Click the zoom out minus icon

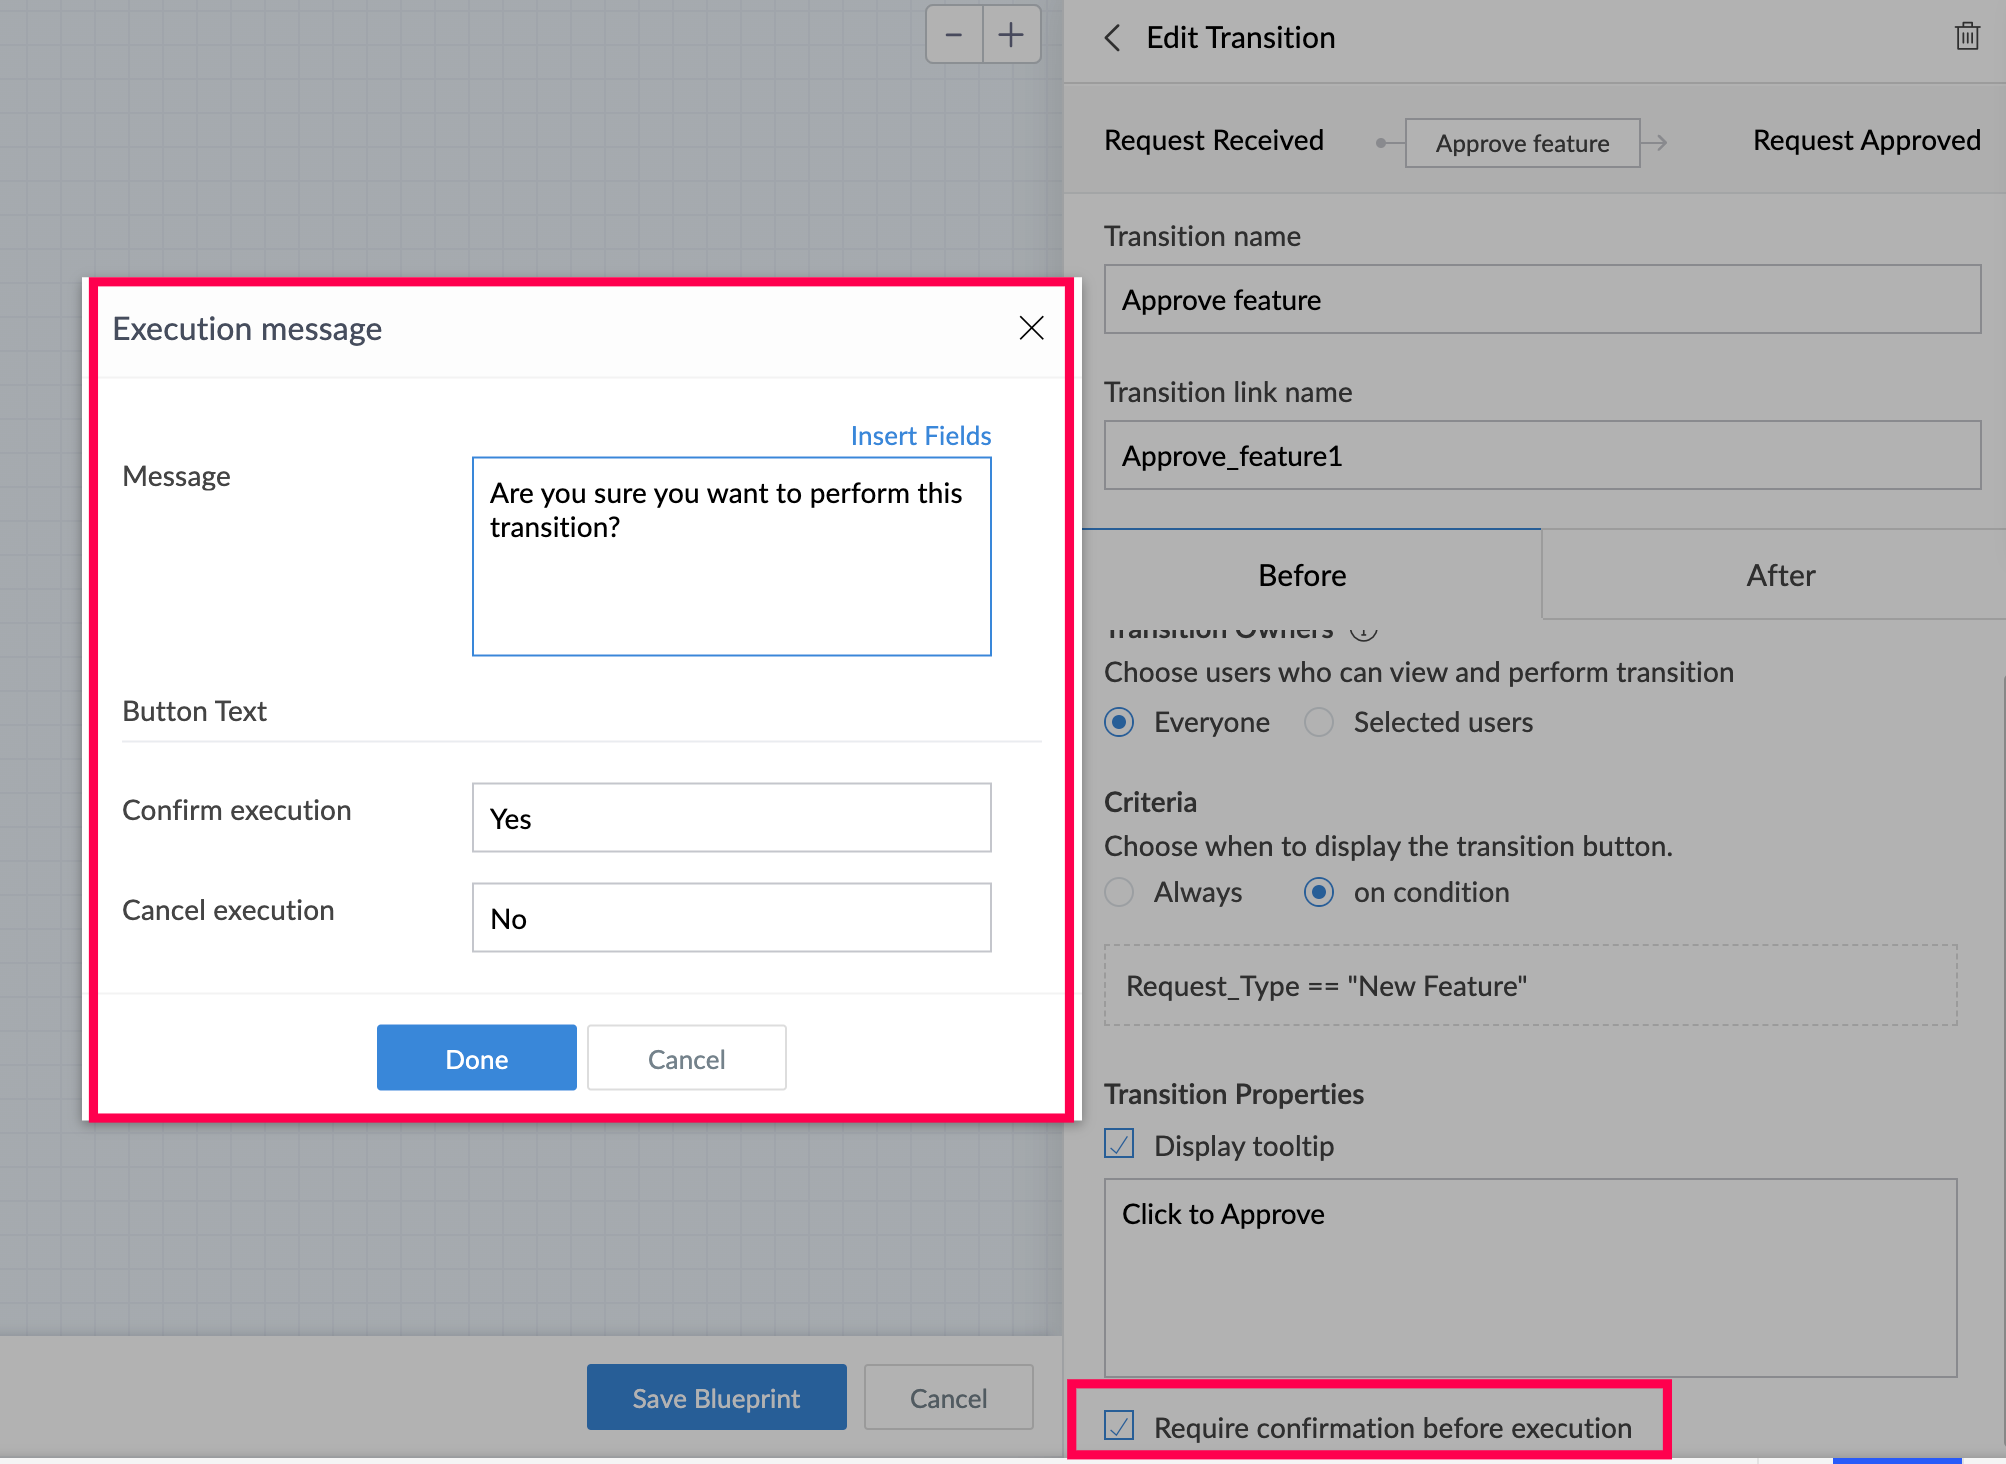[954, 36]
